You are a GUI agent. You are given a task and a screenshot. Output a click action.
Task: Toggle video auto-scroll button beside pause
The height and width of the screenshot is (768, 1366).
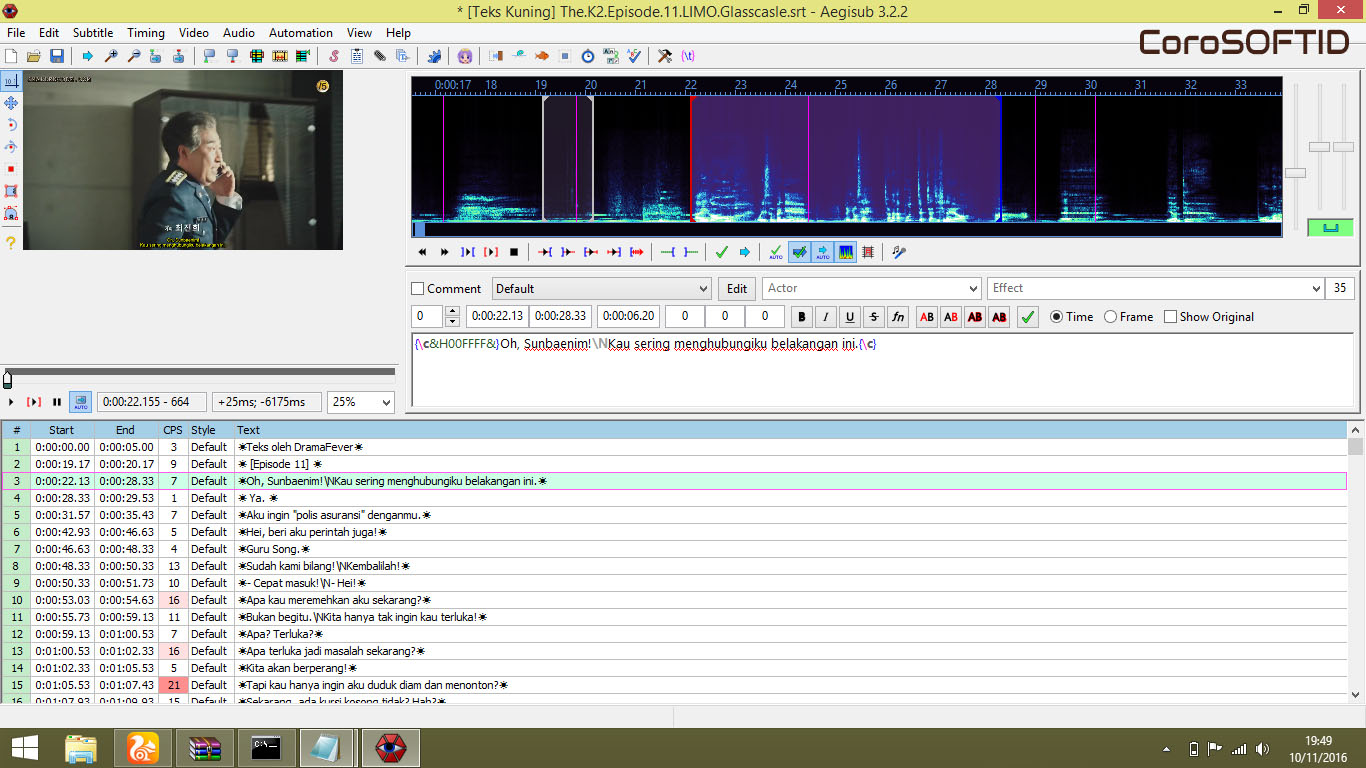click(80, 402)
